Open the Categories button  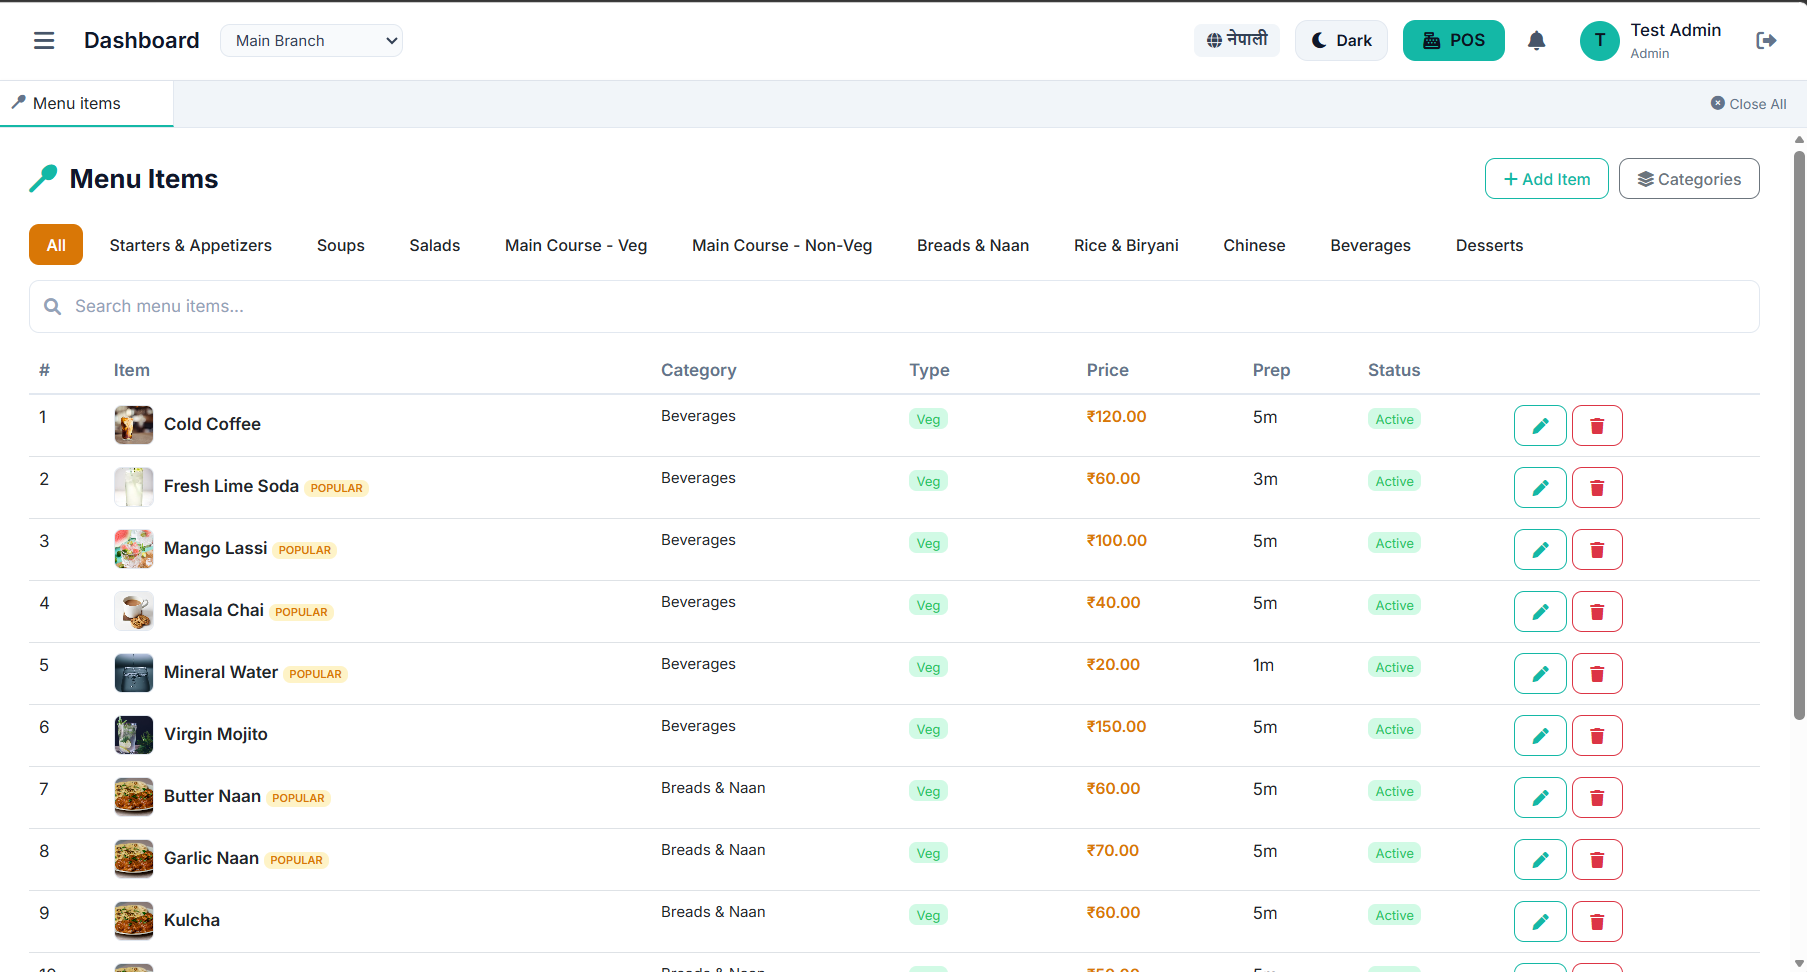pyautogui.click(x=1689, y=178)
